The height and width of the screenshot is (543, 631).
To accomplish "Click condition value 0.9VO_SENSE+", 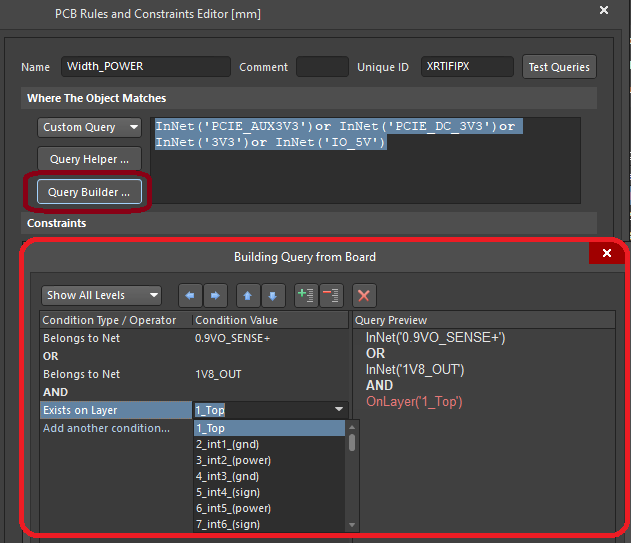I will (232, 338).
